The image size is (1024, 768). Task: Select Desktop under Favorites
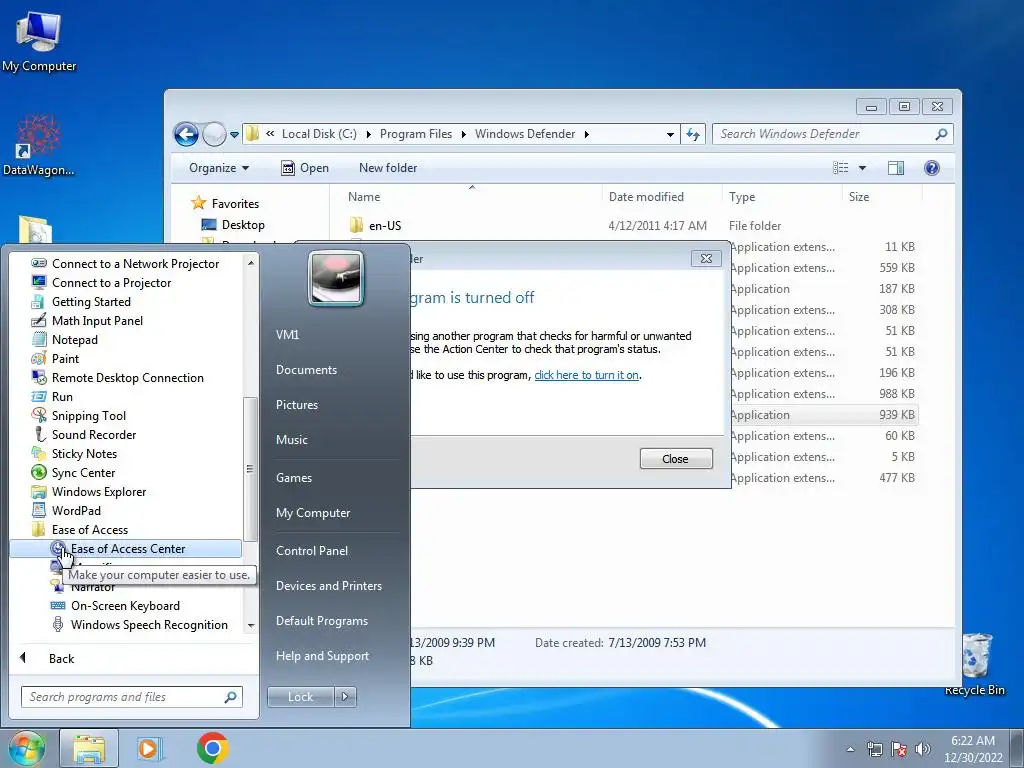coord(233,225)
